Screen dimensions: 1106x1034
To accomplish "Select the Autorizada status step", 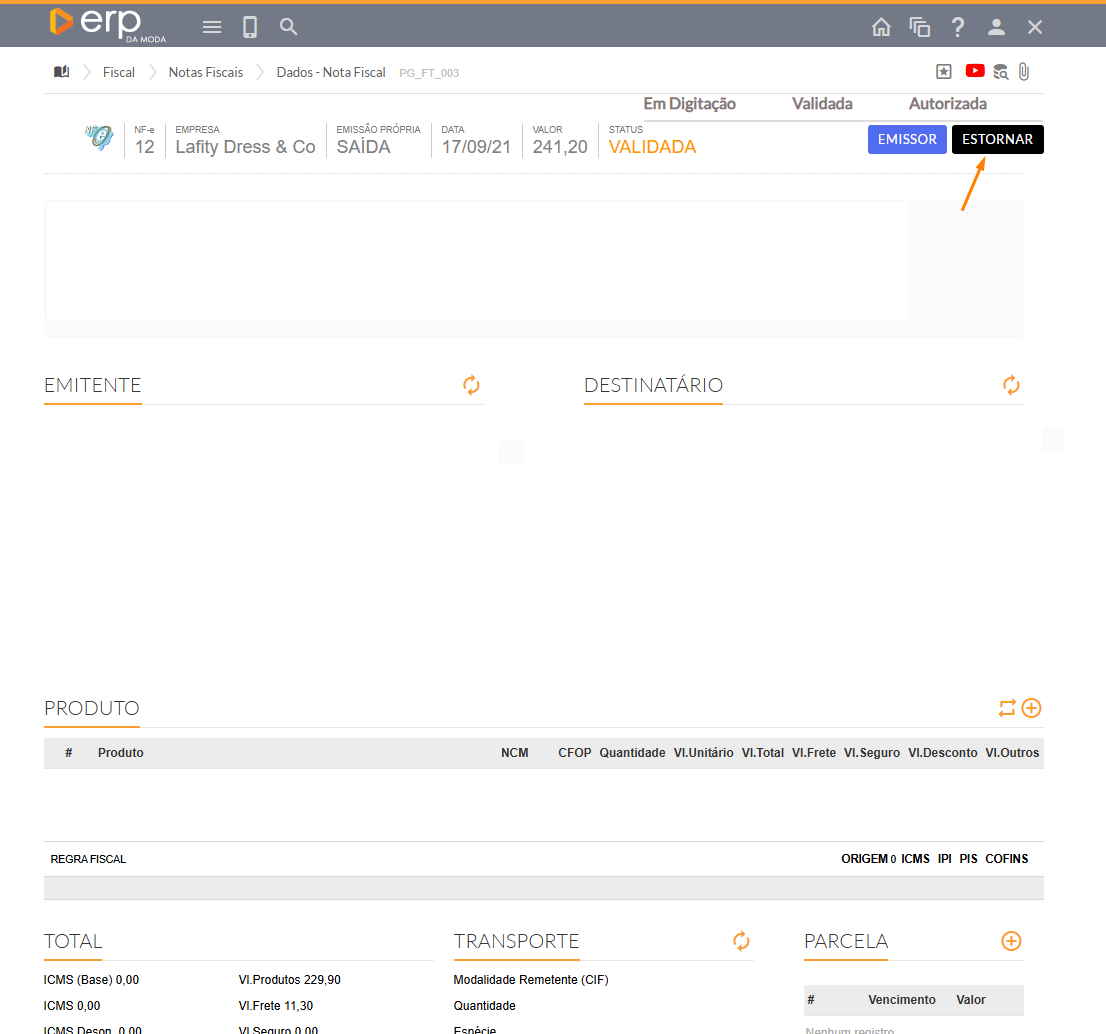I will click(x=947, y=103).
